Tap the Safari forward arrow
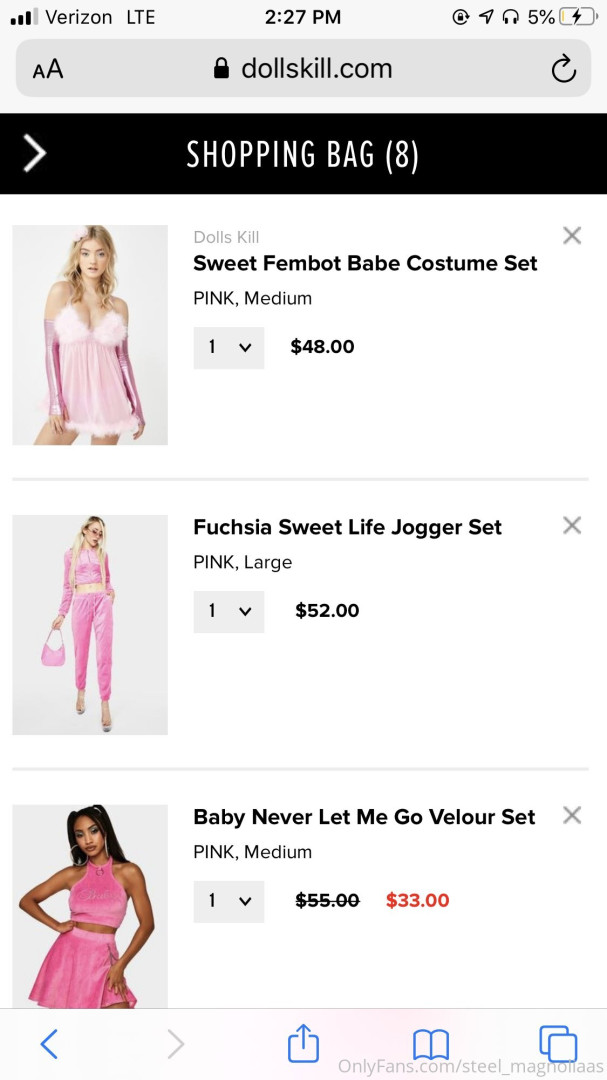This screenshot has height=1080, width=607. [176, 1044]
